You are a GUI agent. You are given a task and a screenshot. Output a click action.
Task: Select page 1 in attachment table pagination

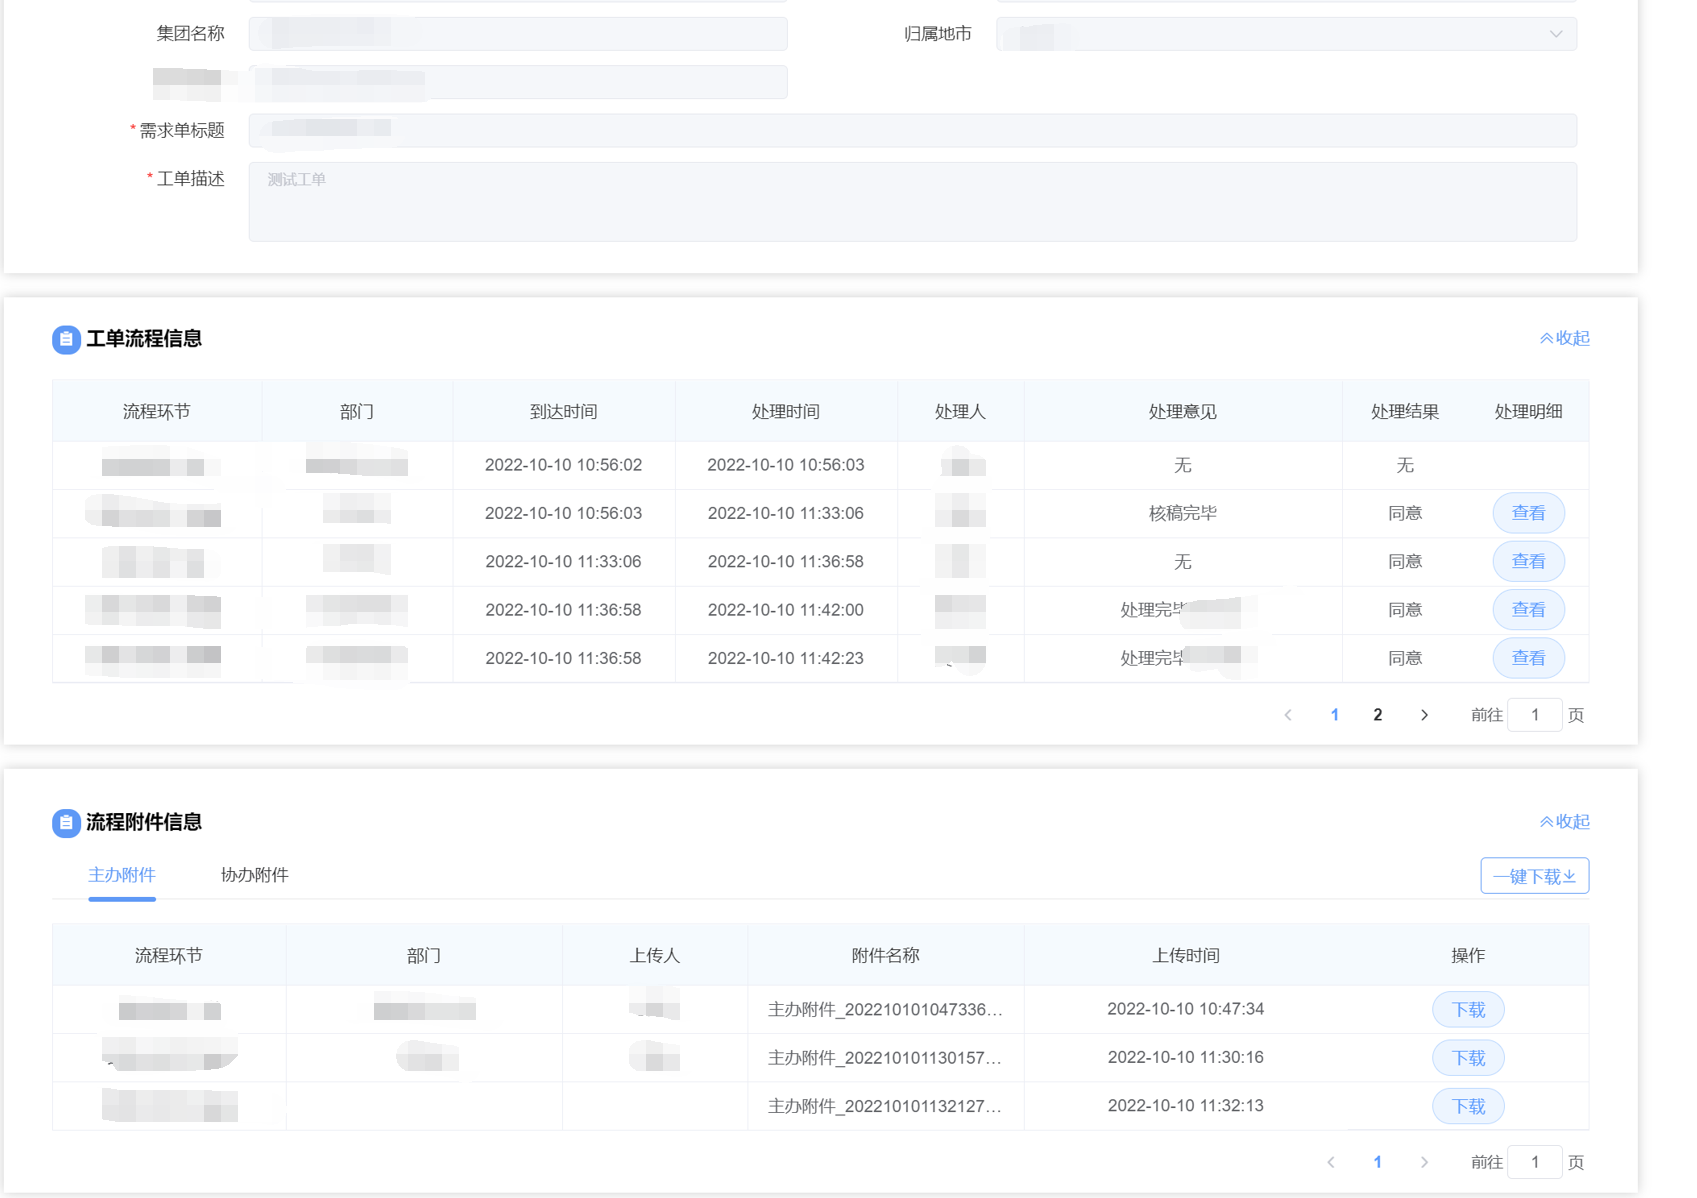coord(1377,1162)
